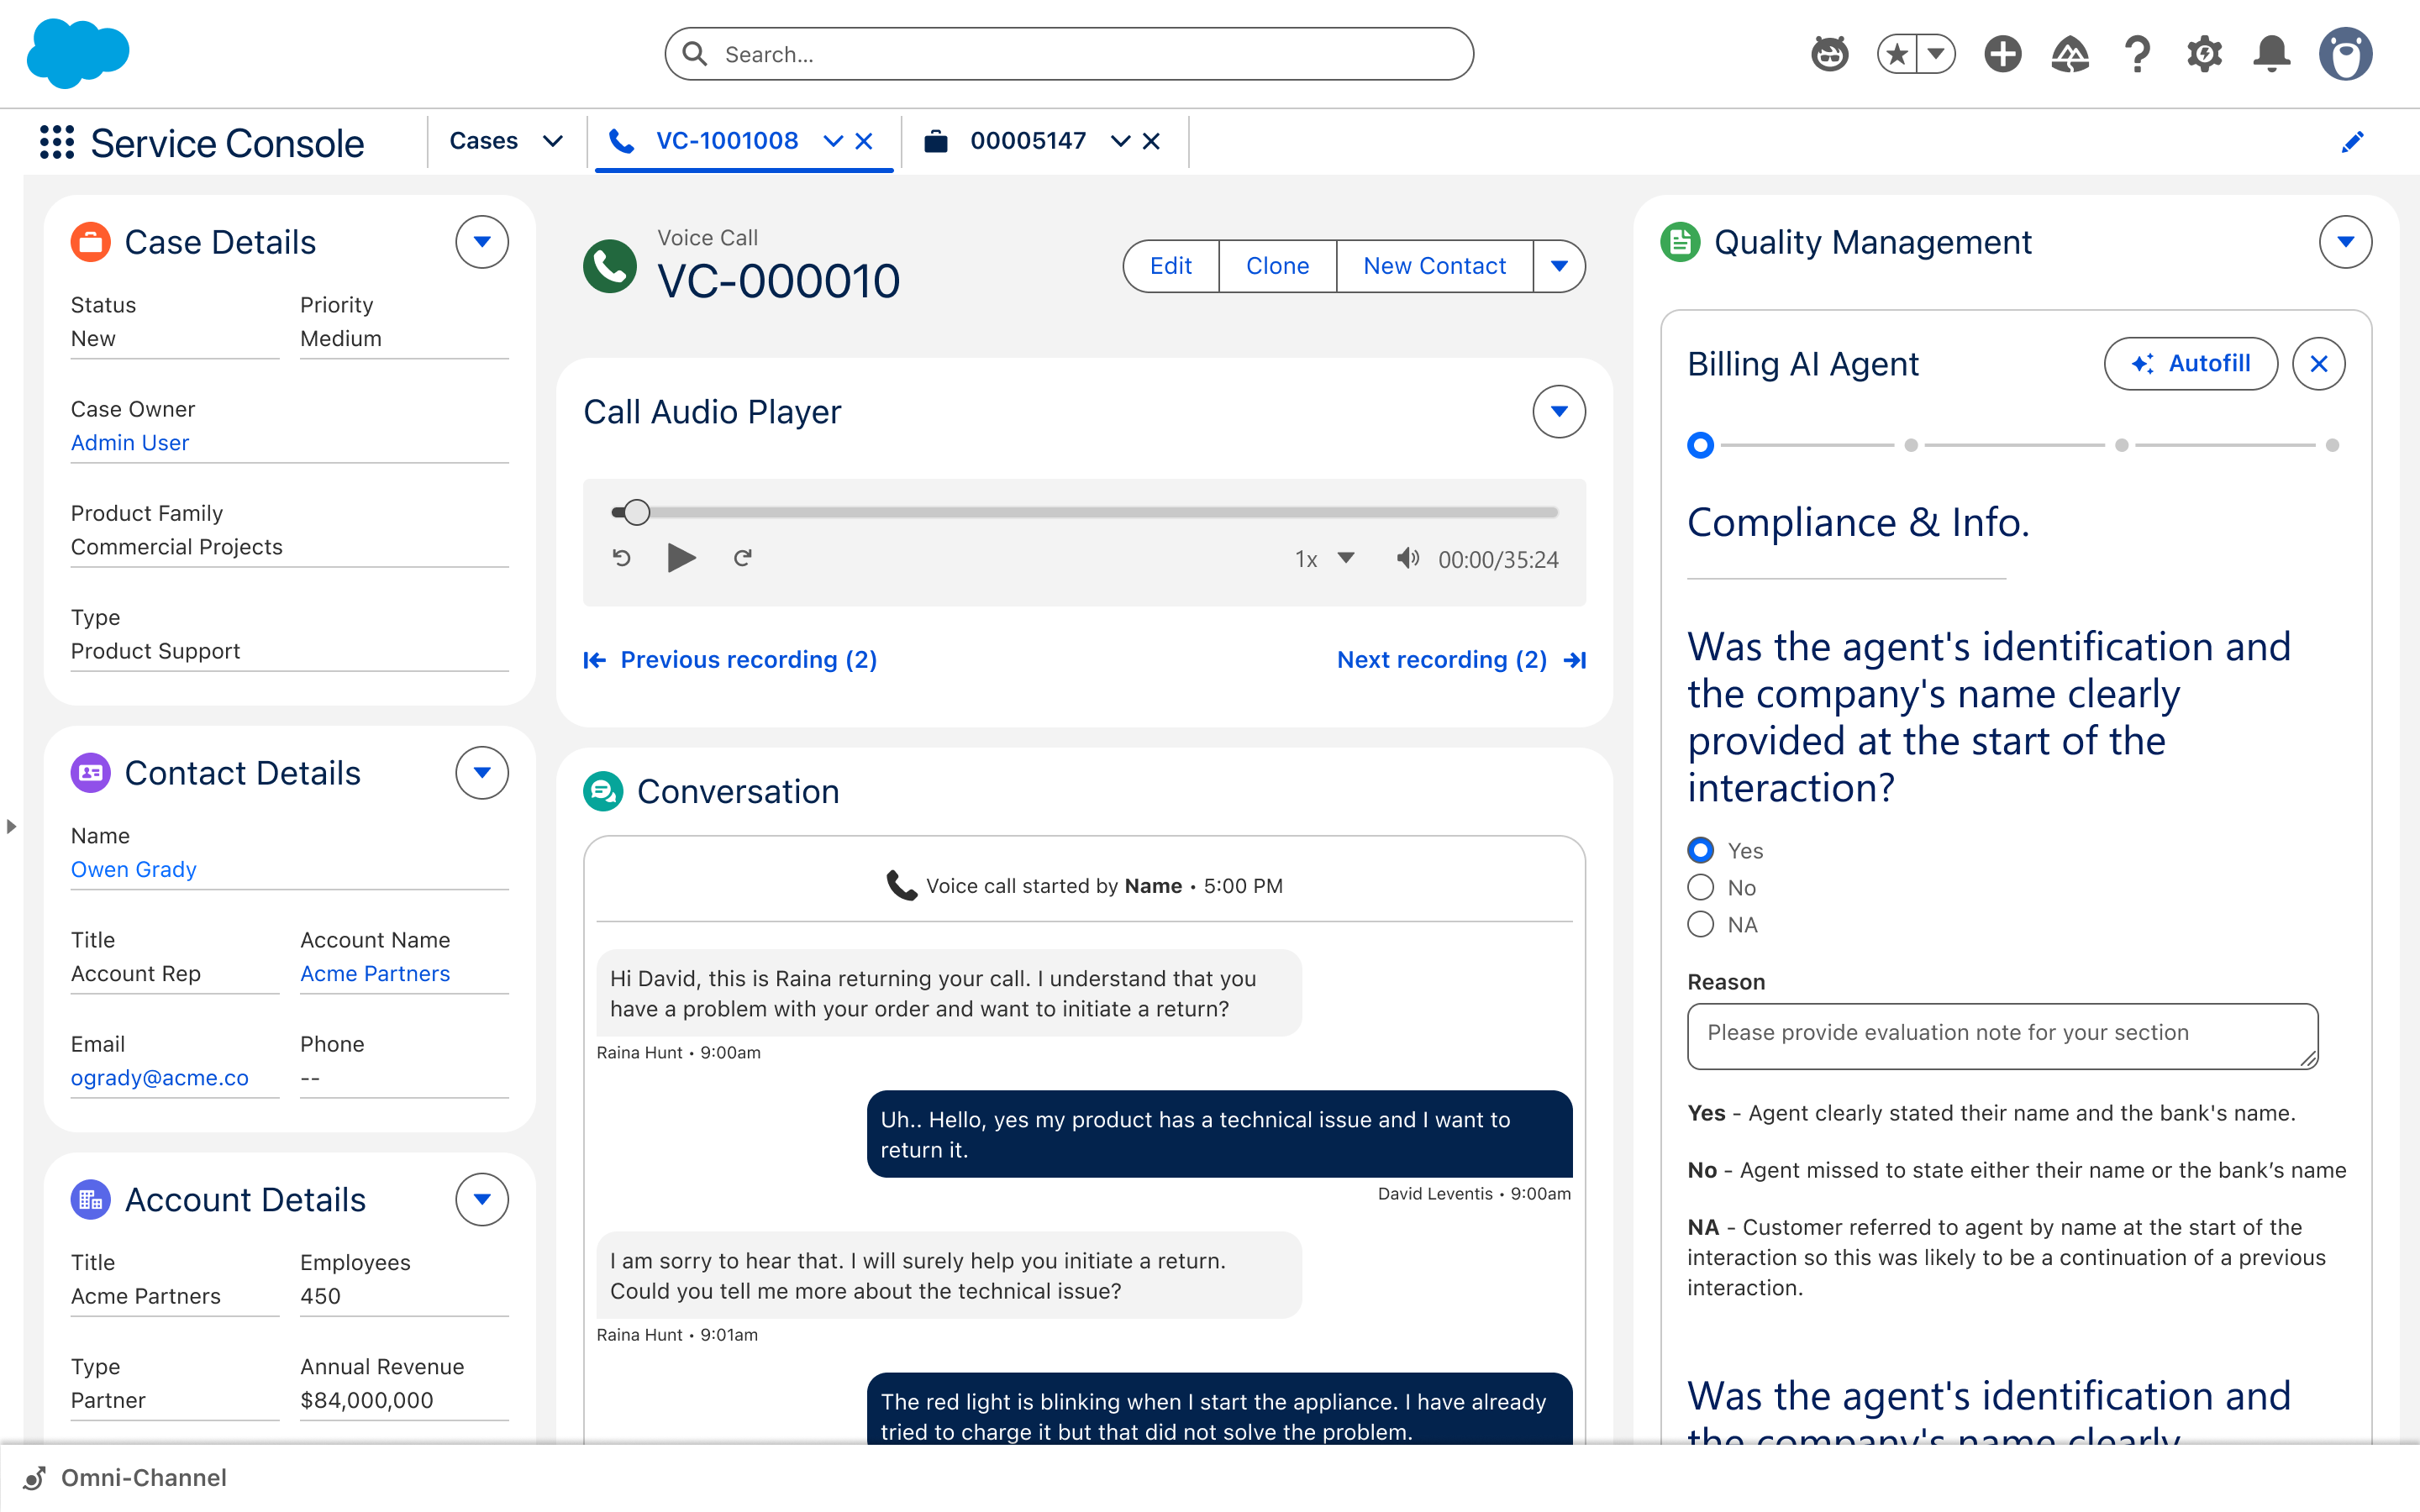Open the Help question mark
The height and width of the screenshot is (1512, 2420).
2138,54
